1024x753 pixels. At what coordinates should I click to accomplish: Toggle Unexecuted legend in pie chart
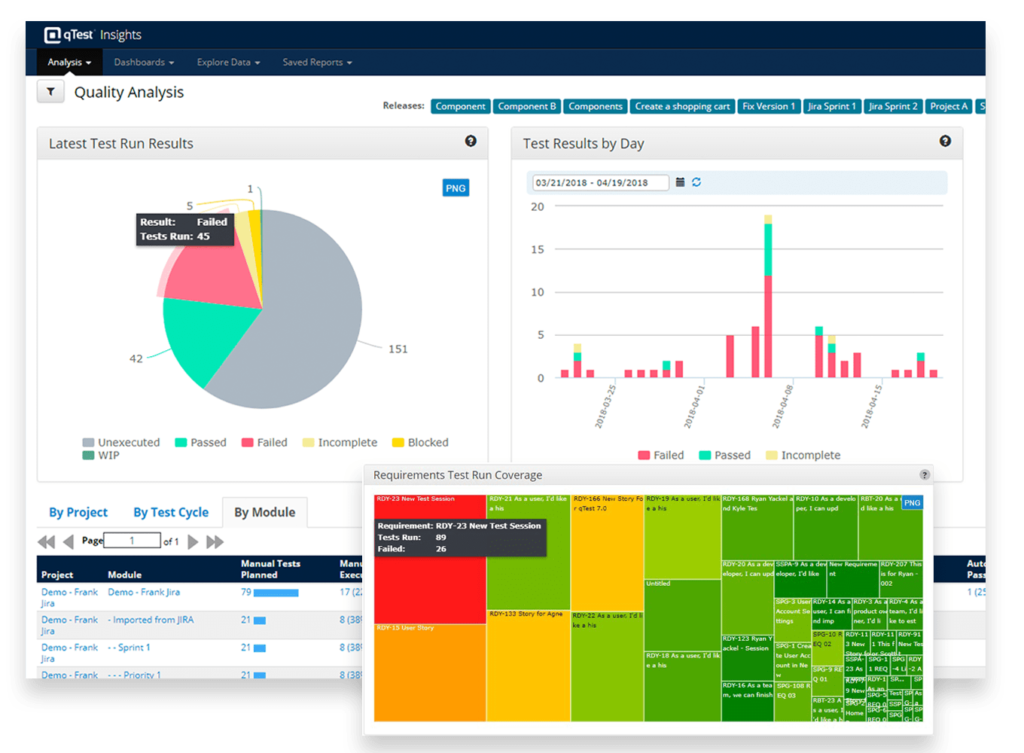(121, 442)
